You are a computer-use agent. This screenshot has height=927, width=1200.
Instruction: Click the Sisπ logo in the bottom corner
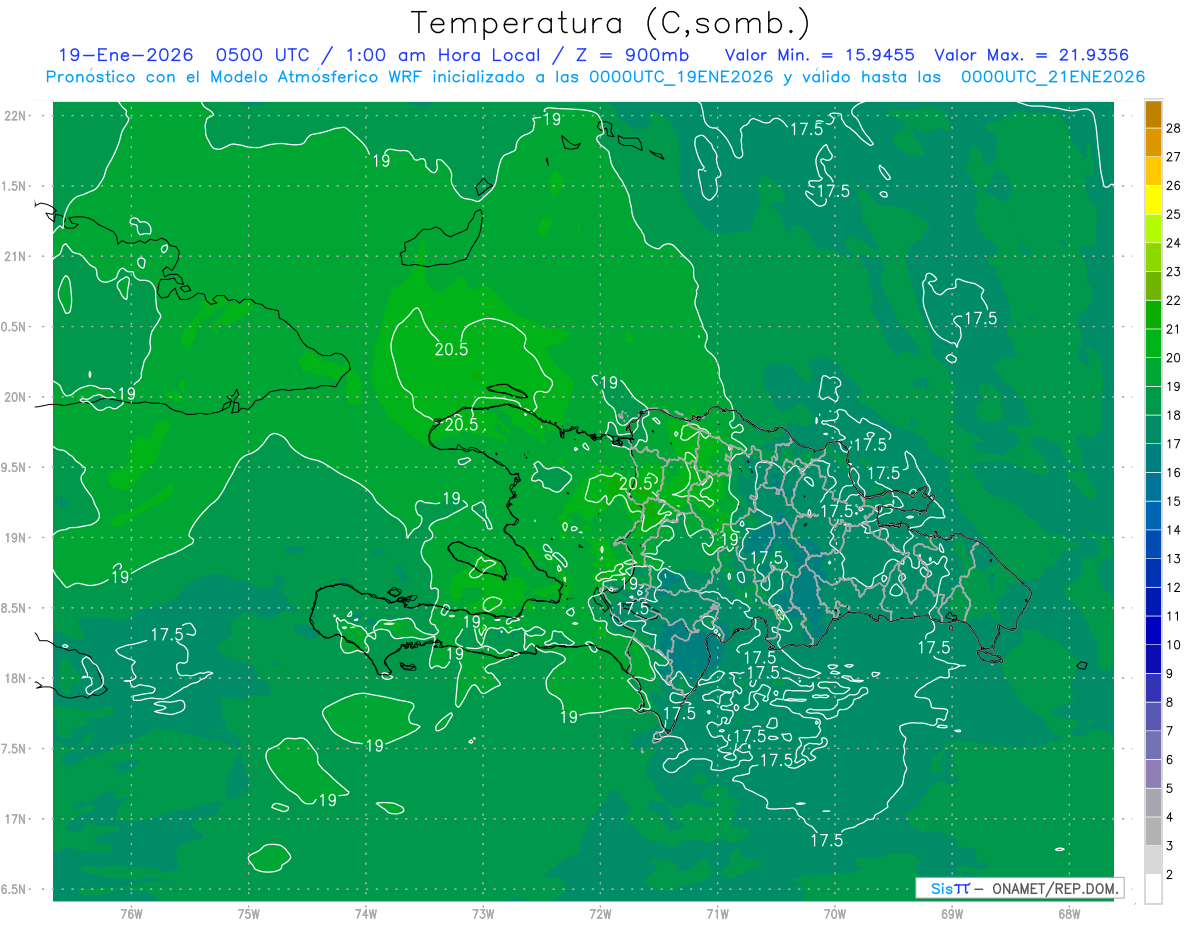point(949,888)
